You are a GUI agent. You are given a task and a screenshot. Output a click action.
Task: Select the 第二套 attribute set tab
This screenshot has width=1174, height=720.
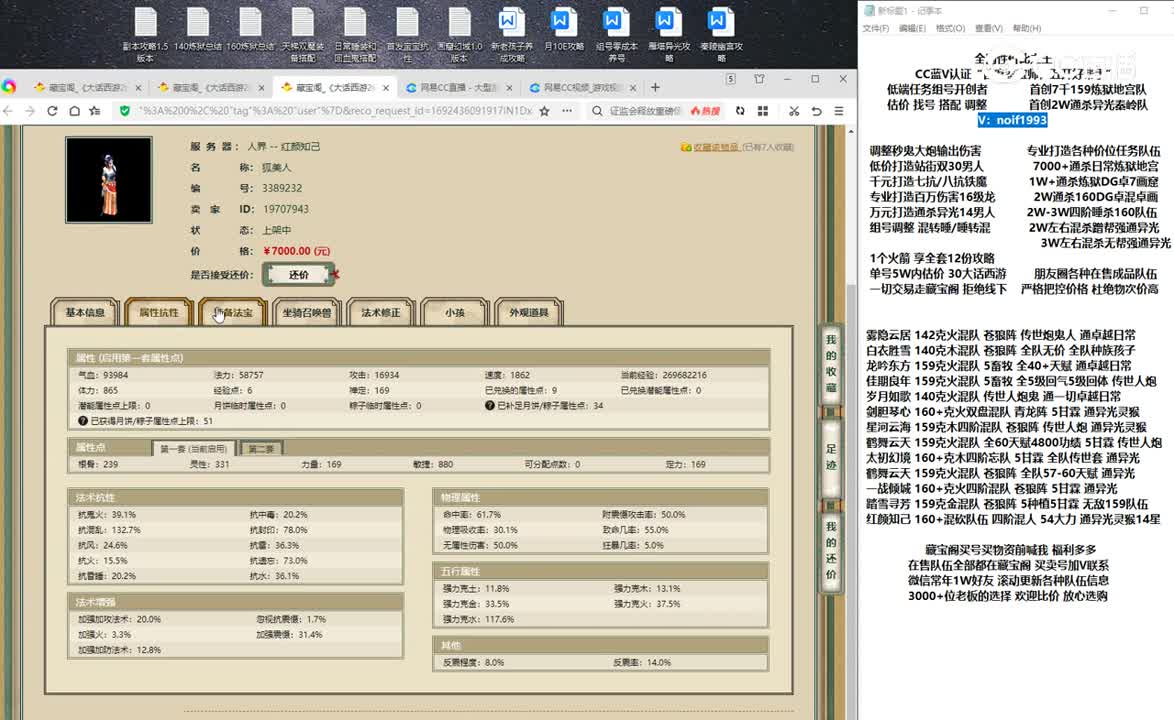tap(261, 449)
